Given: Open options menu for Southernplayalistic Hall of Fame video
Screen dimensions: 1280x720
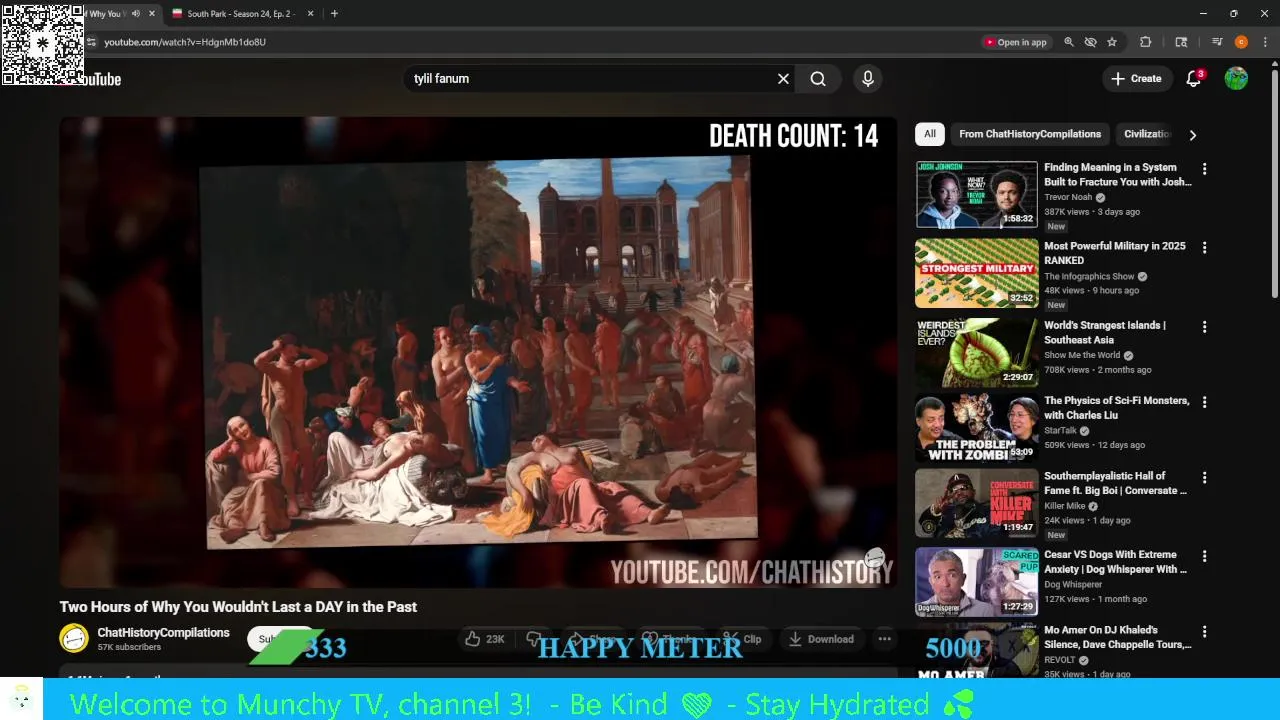Looking at the screenshot, I should click(x=1204, y=478).
